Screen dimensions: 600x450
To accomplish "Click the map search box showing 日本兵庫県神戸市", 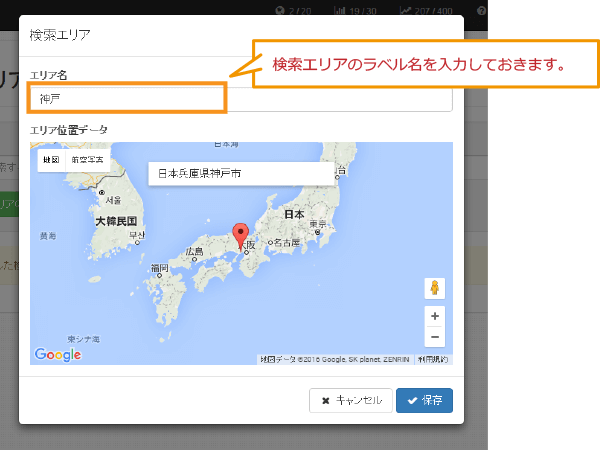I will click(241, 174).
